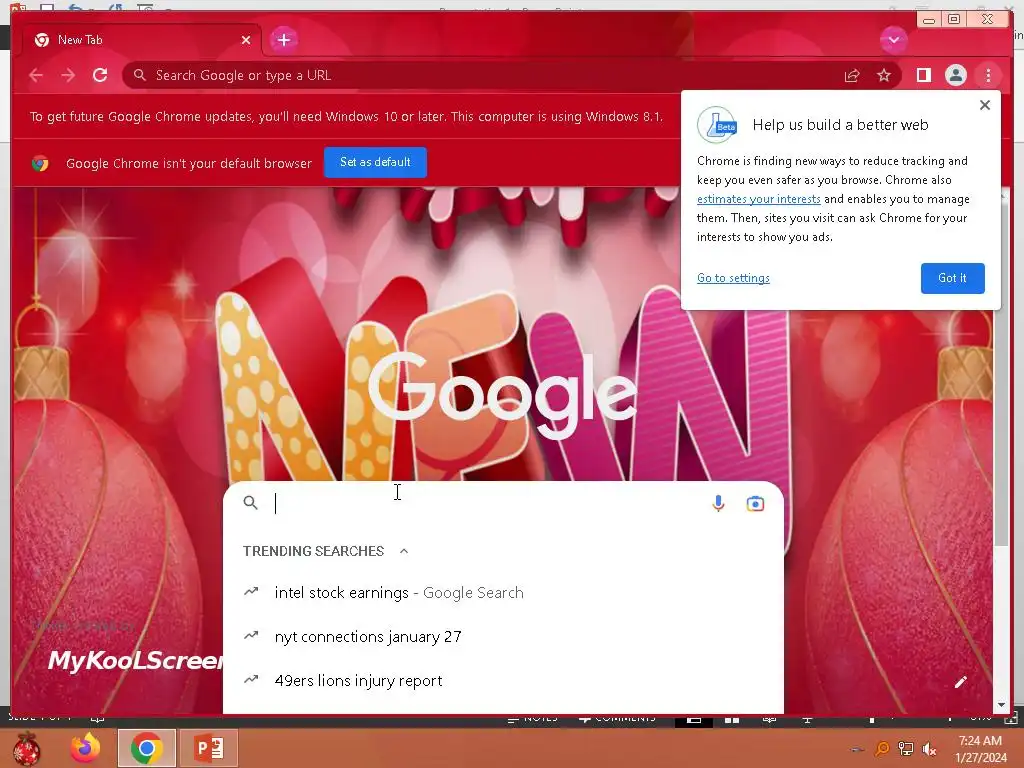Image resolution: width=1024 pixels, height=768 pixels.
Task: Open the Chrome three-dot menu
Action: (988, 75)
